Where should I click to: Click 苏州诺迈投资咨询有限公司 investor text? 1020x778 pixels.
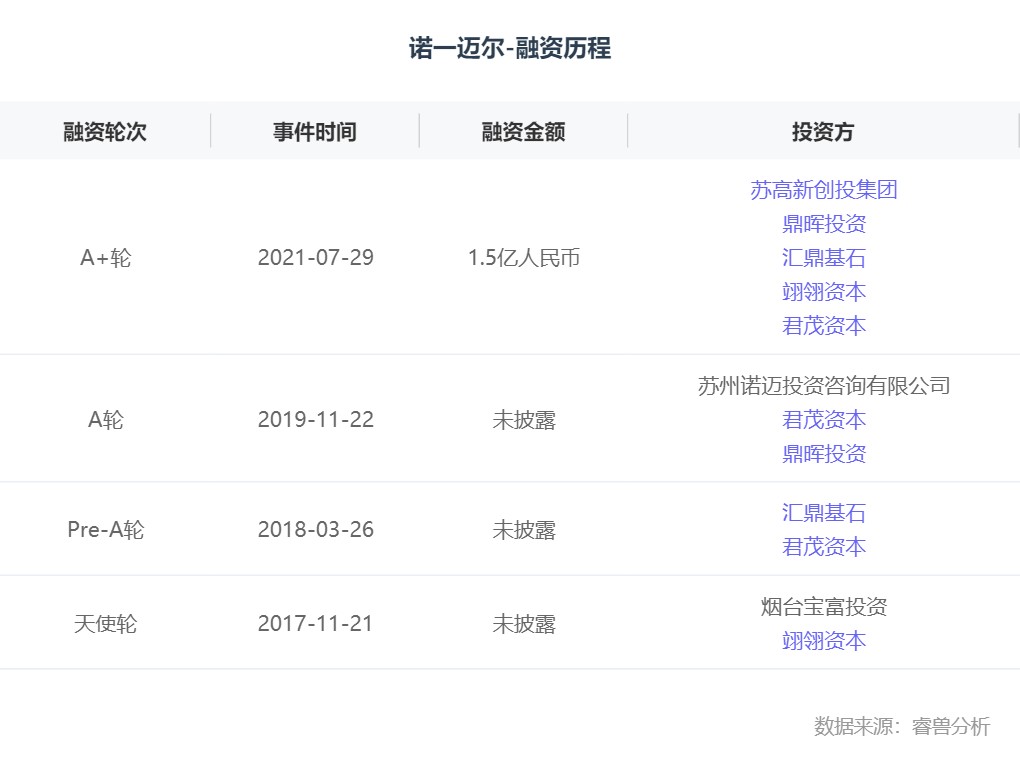click(x=824, y=386)
